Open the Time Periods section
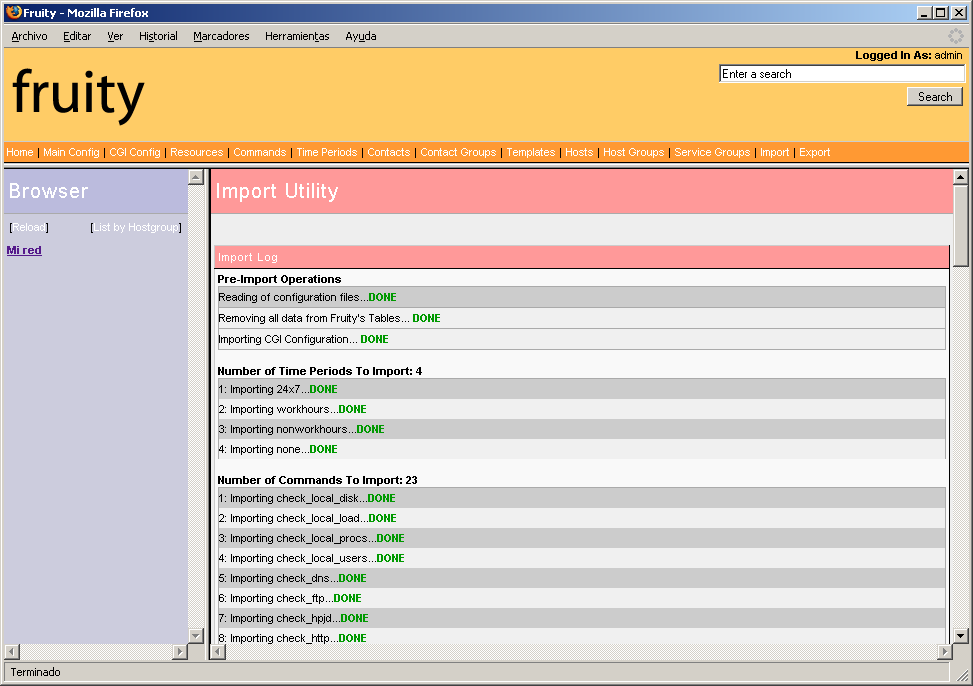The width and height of the screenshot is (973, 686). point(327,152)
